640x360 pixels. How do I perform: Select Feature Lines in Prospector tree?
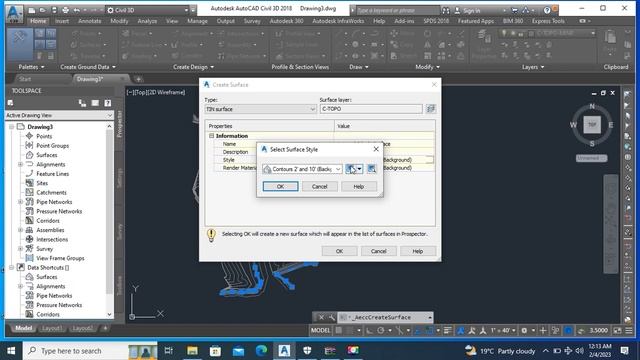tap(52, 174)
